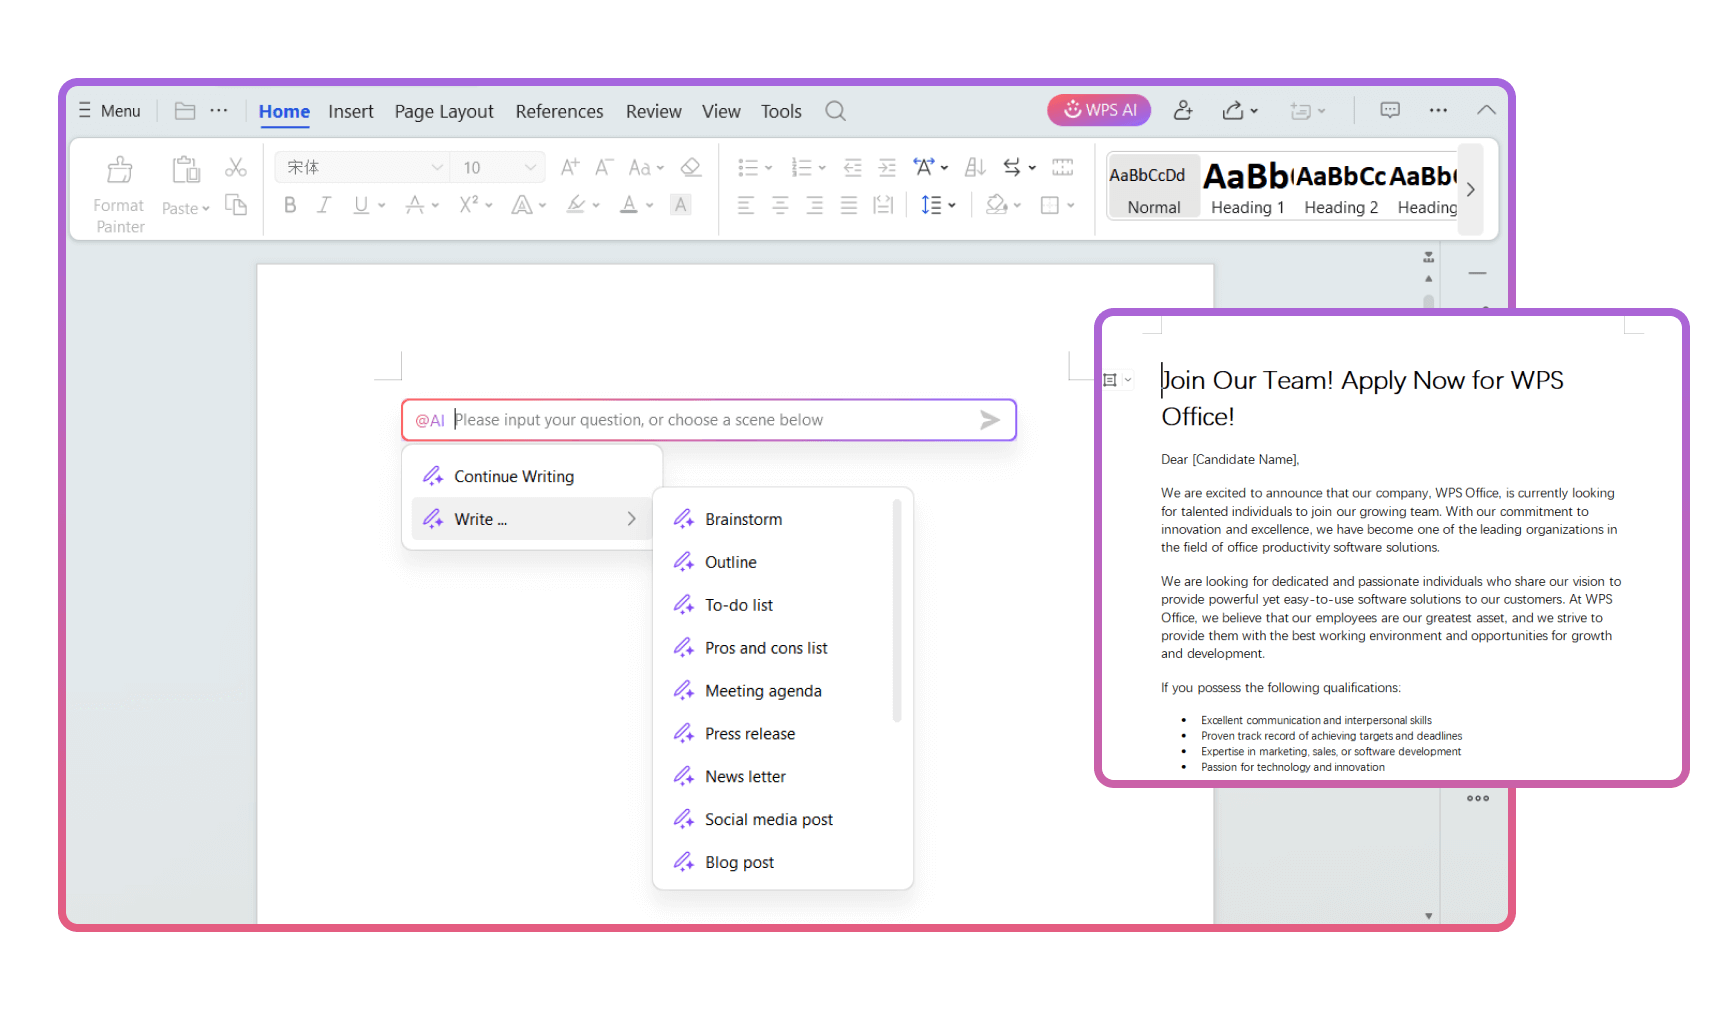Click the justify alignment icon

849,205
